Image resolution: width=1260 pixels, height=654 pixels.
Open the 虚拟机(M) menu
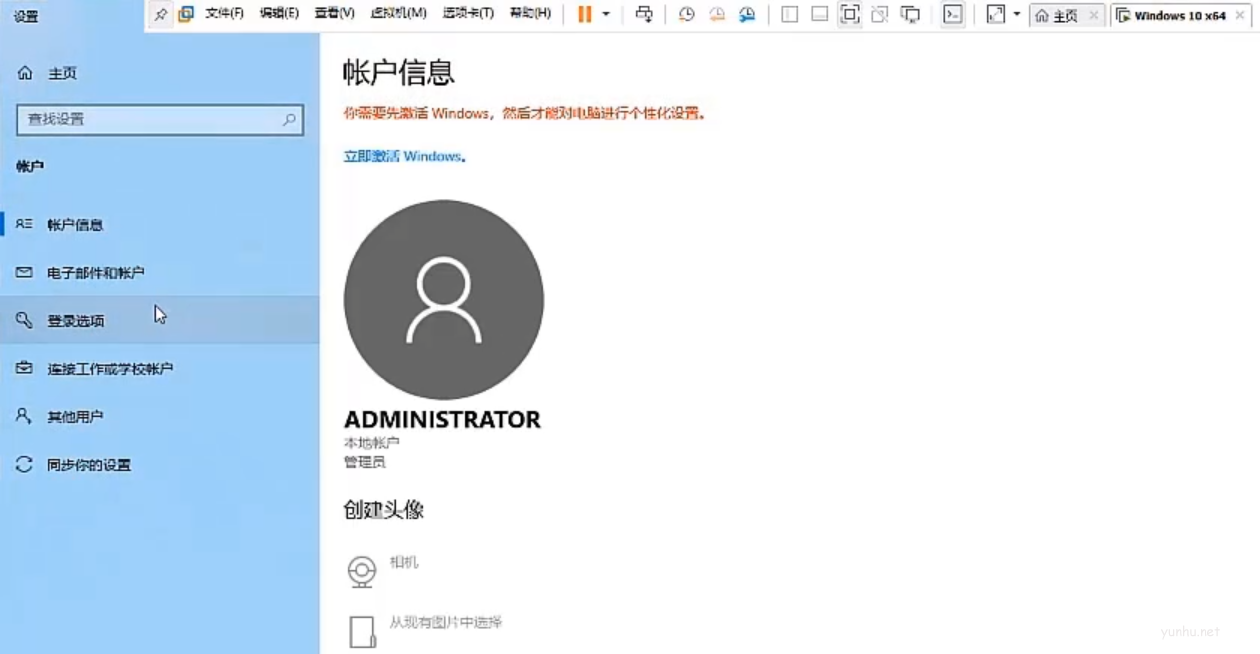coord(399,14)
